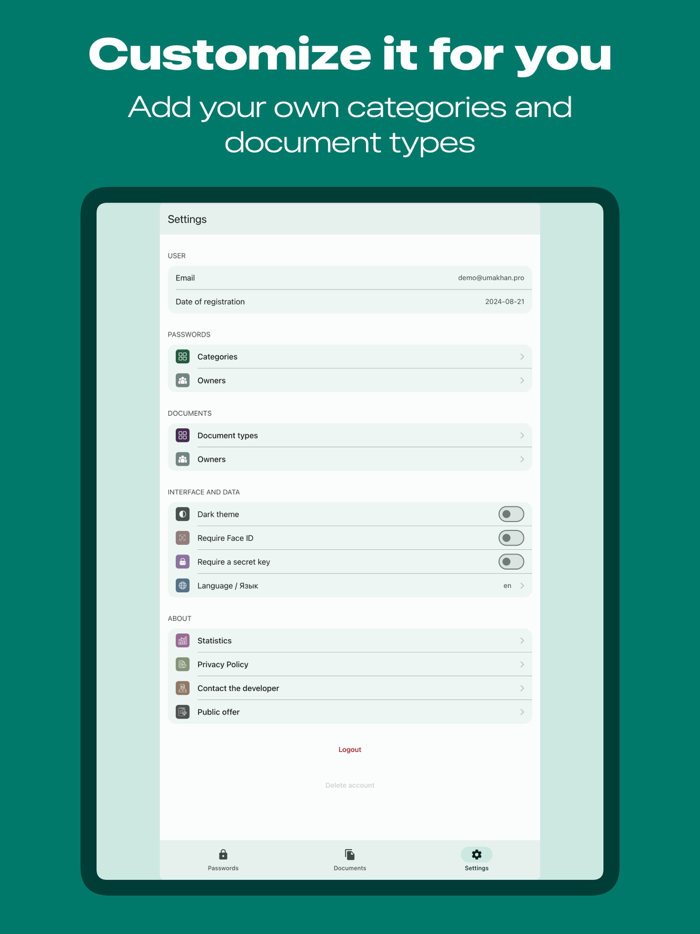This screenshot has height=934, width=700.
Task: Open Categories via its chevron arrow
Action: point(522,356)
